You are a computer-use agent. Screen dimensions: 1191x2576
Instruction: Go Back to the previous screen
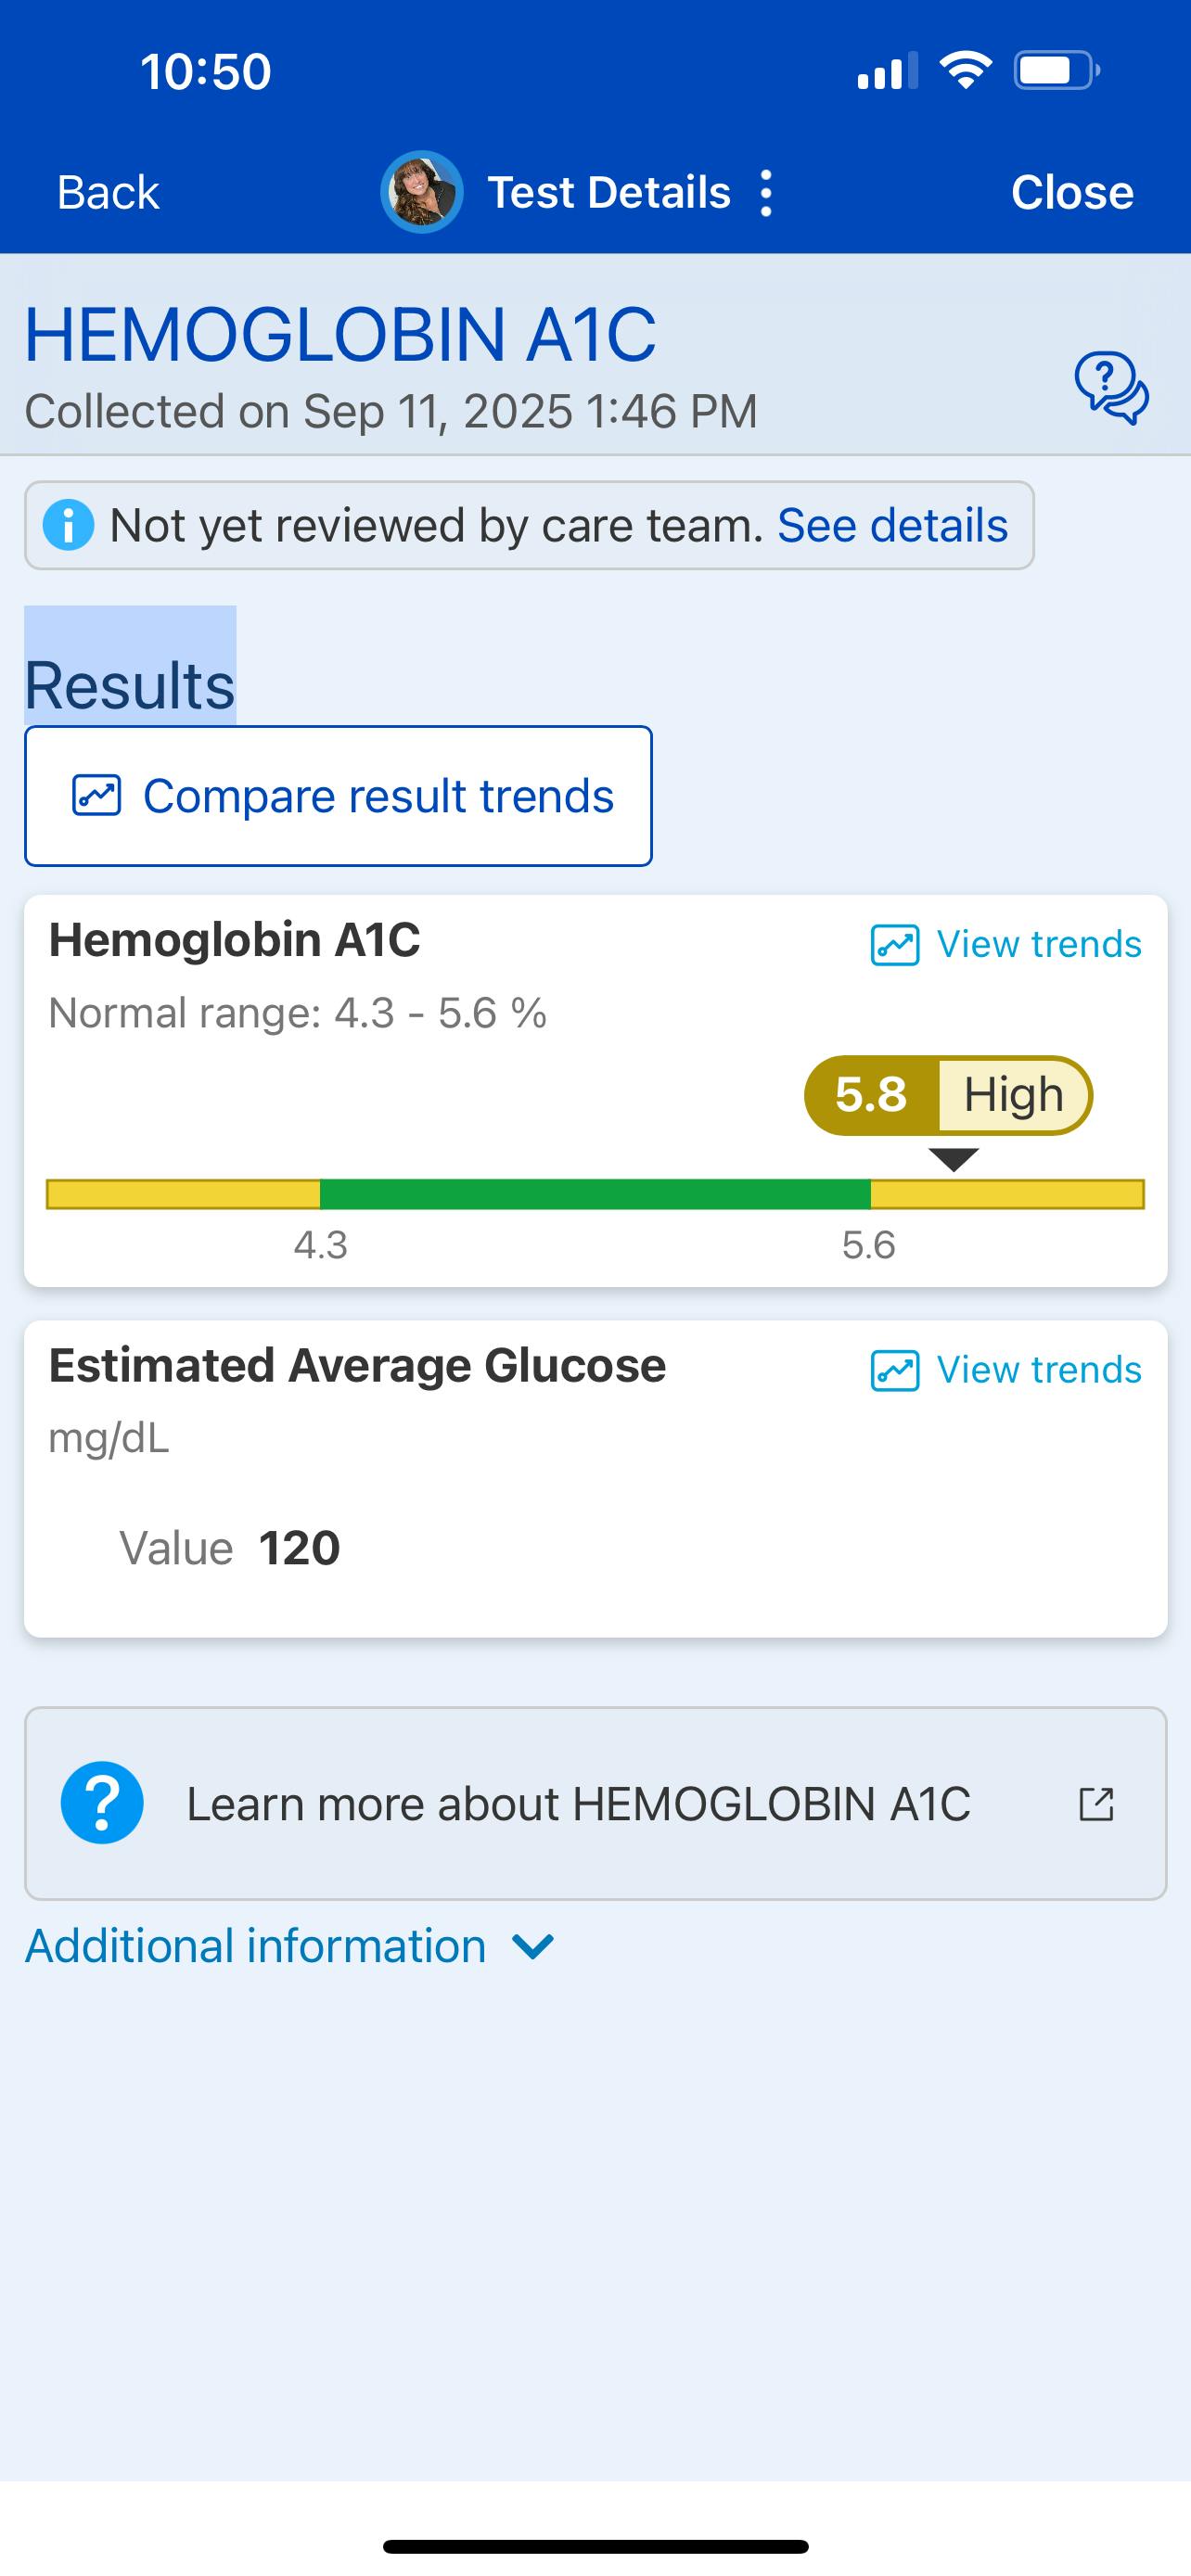pyautogui.click(x=108, y=193)
